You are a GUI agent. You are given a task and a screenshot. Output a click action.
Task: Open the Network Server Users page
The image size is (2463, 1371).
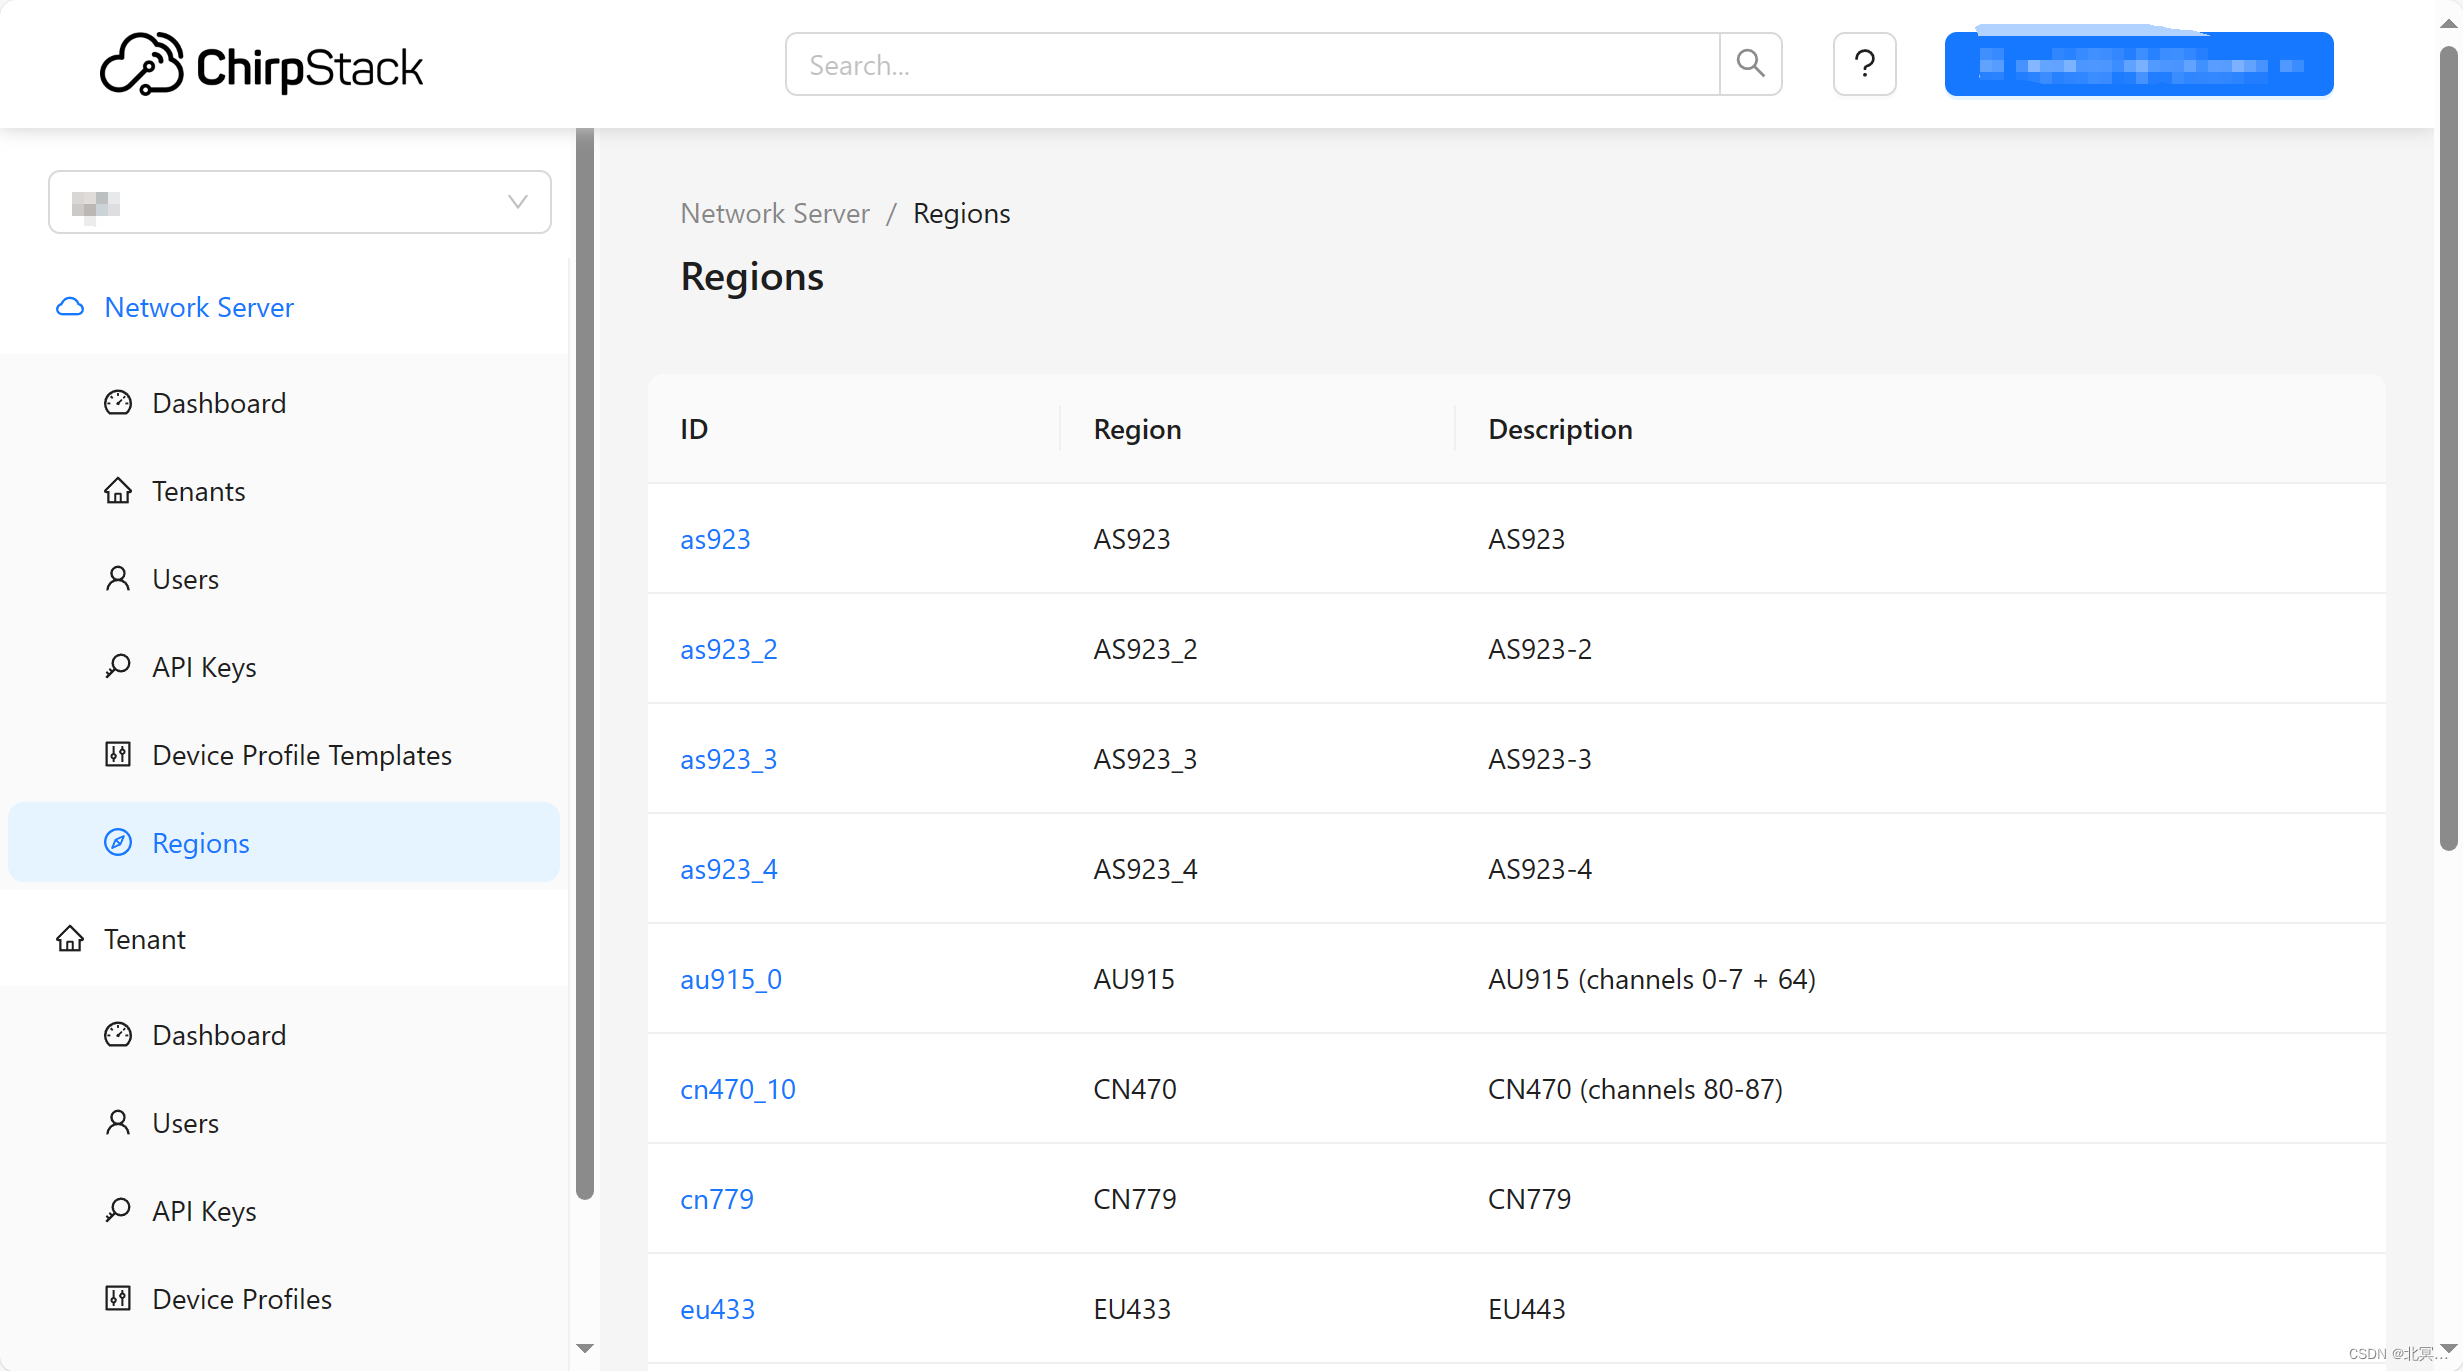(x=185, y=579)
